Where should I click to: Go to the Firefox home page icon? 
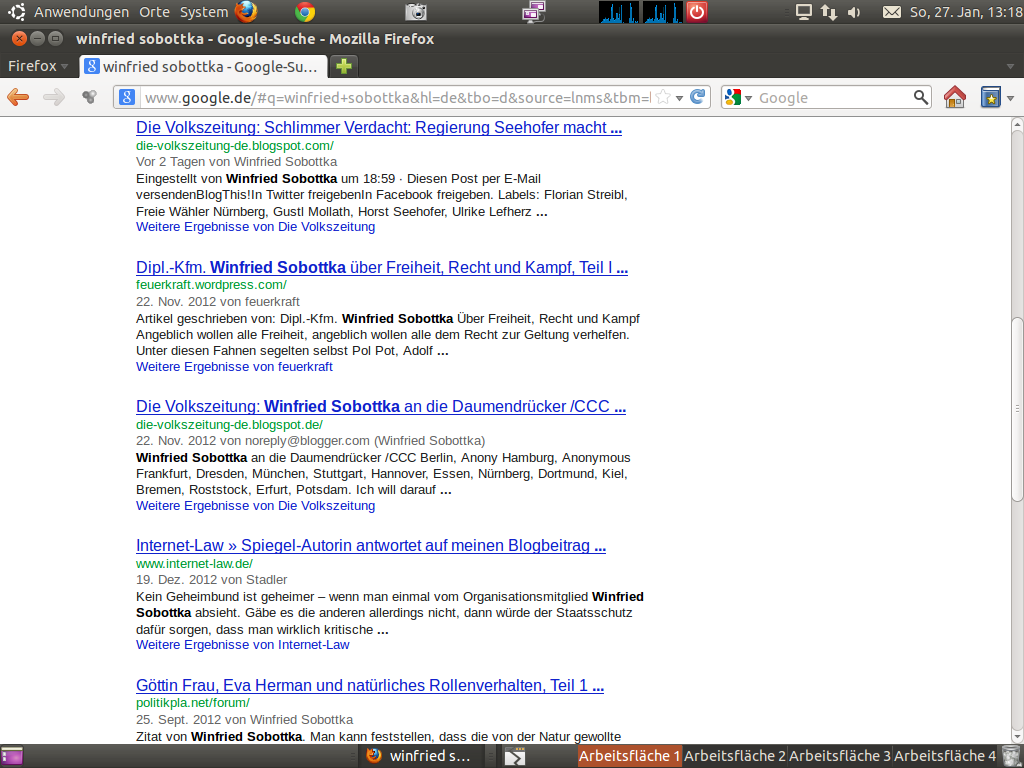pyautogui.click(x=955, y=97)
